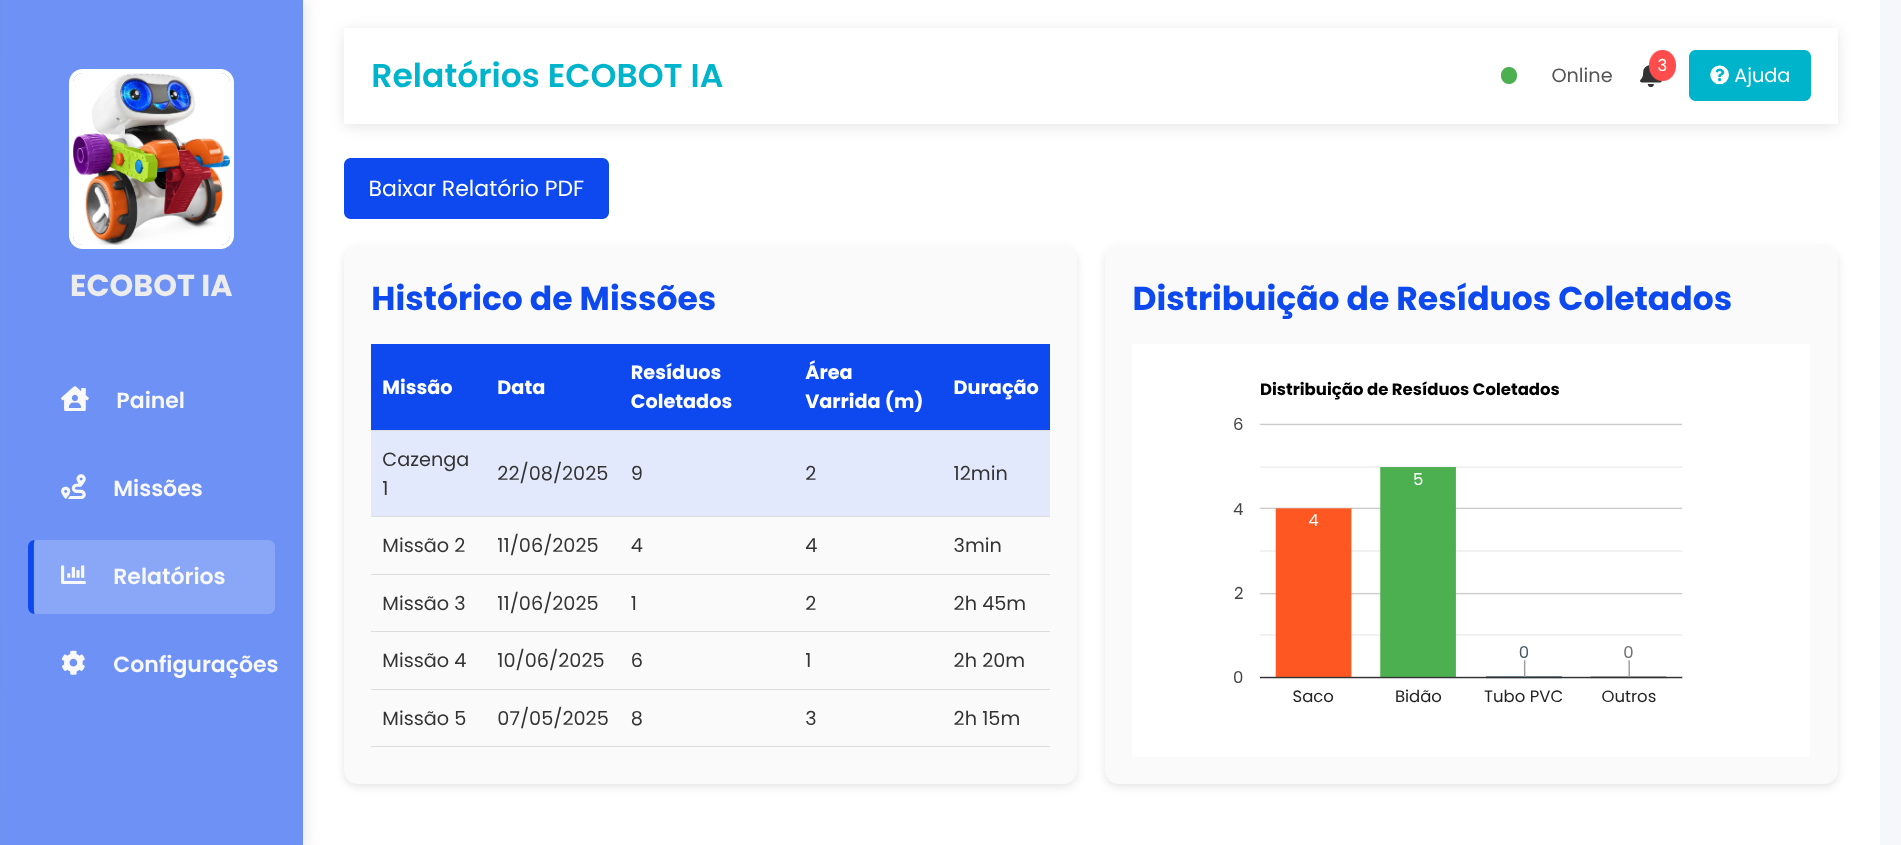Screen dimensions: 1901x845
Task: Click the ECOBOT robot logo image
Action: (x=151, y=159)
